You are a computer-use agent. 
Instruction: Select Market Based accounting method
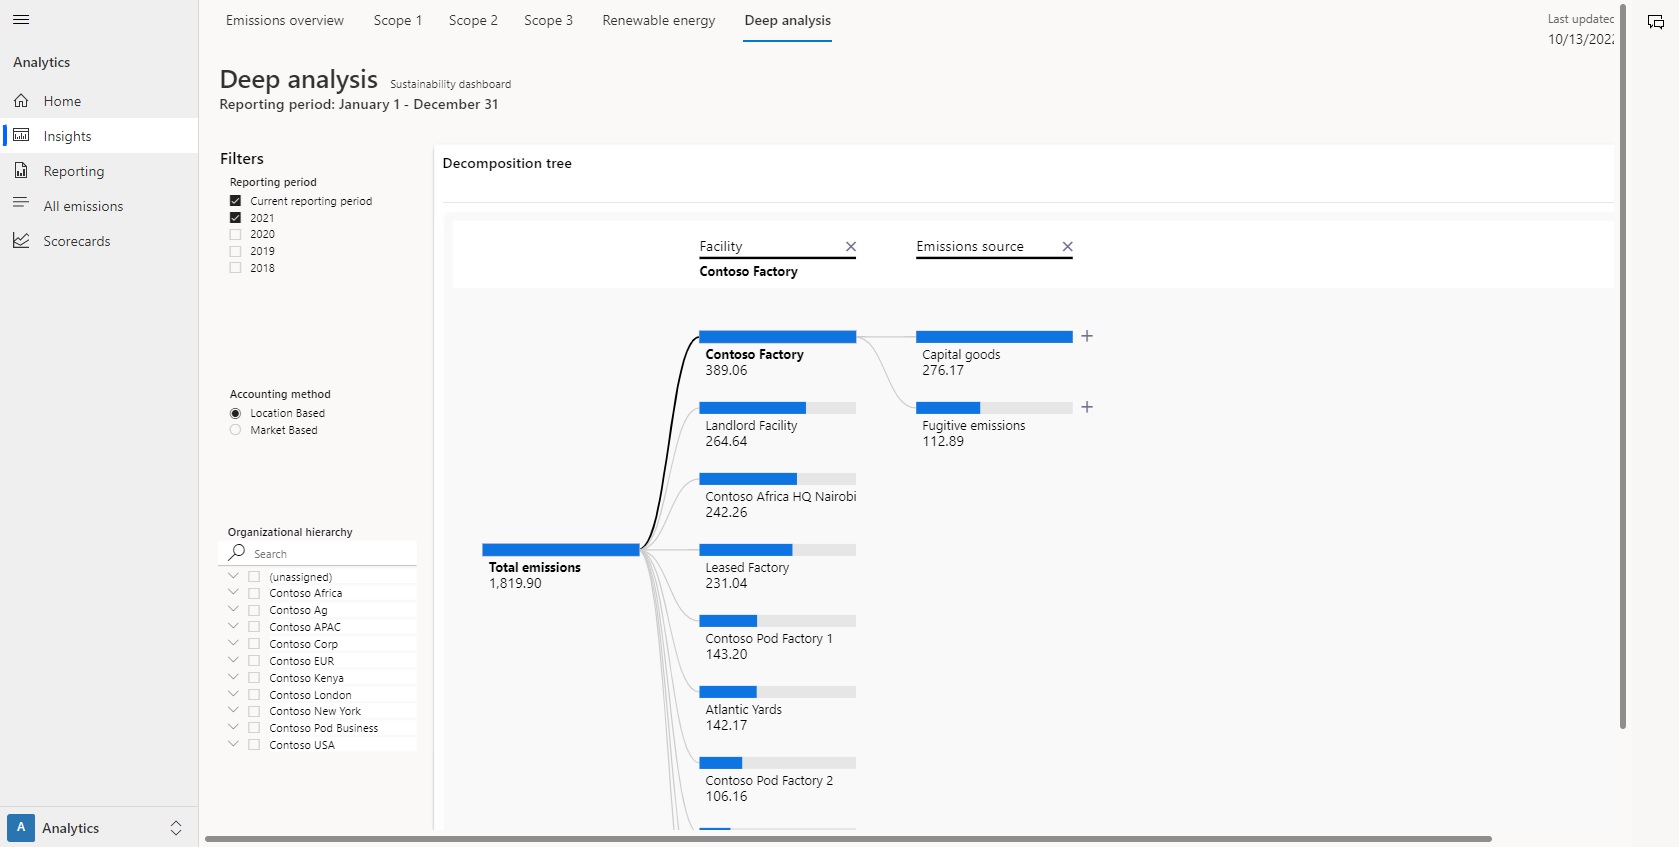[236, 430]
